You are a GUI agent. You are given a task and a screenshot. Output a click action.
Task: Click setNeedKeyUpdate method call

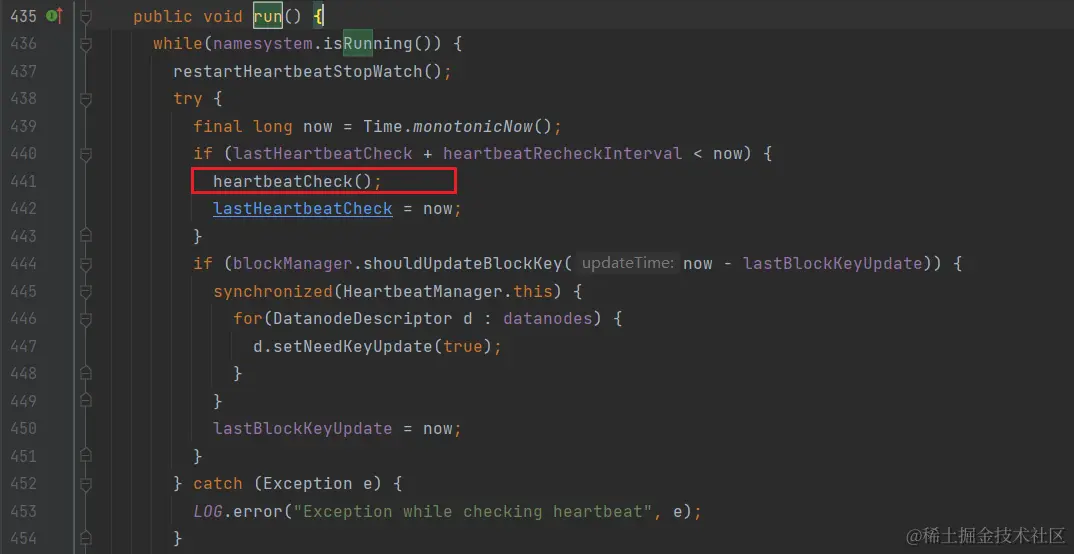[353, 347]
